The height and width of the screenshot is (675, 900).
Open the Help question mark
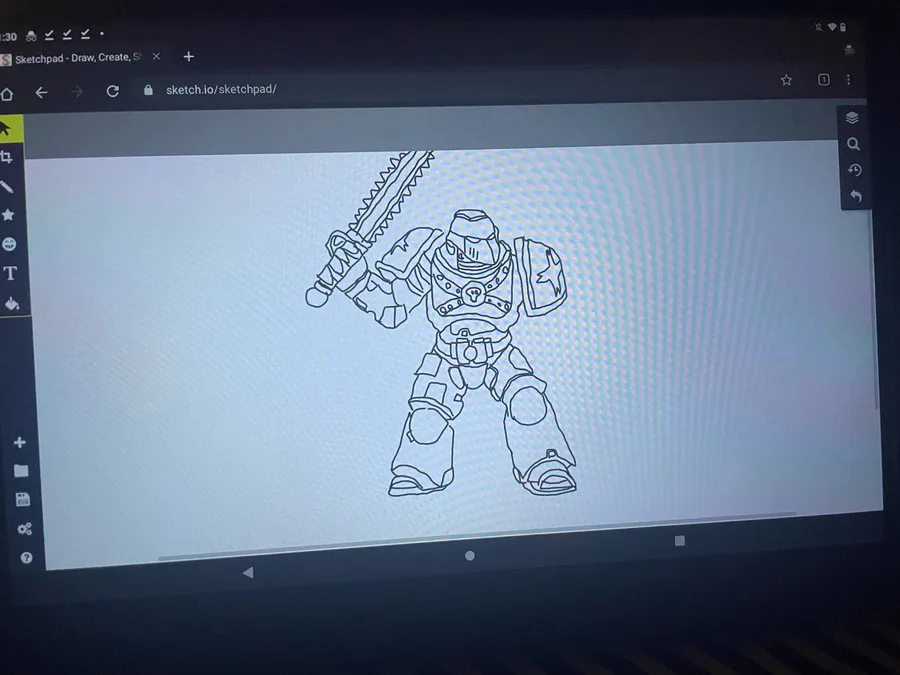26,557
